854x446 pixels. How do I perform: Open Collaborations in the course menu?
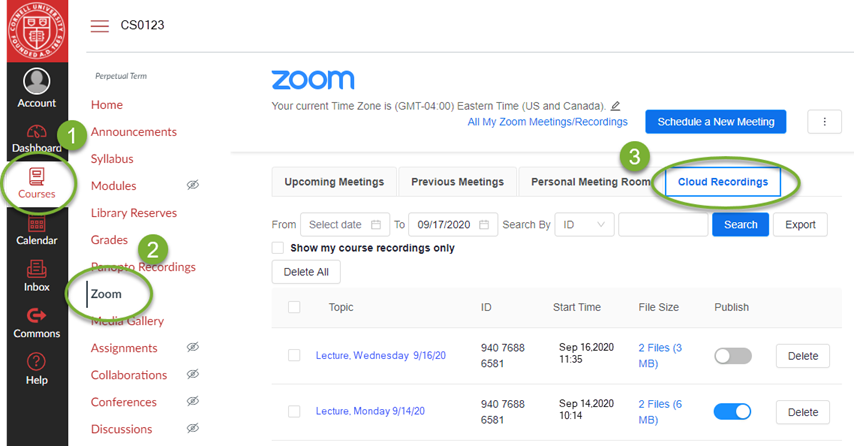coord(129,375)
